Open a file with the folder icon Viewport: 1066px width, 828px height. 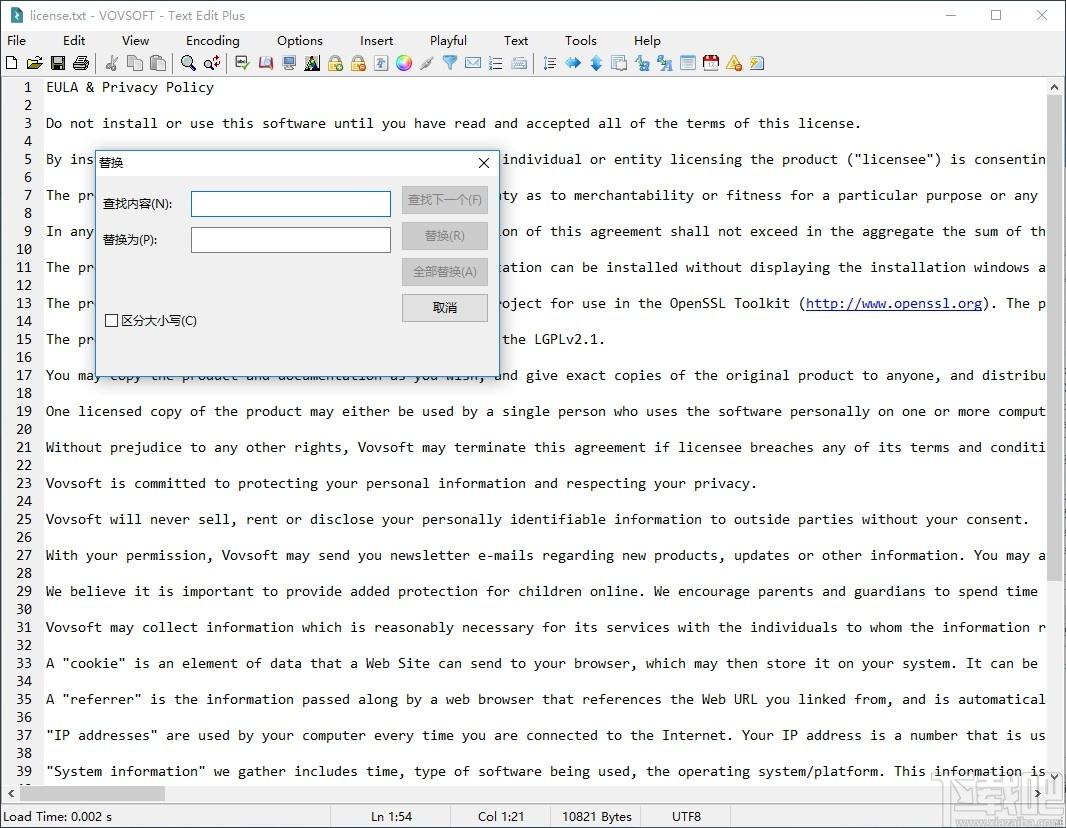34,63
